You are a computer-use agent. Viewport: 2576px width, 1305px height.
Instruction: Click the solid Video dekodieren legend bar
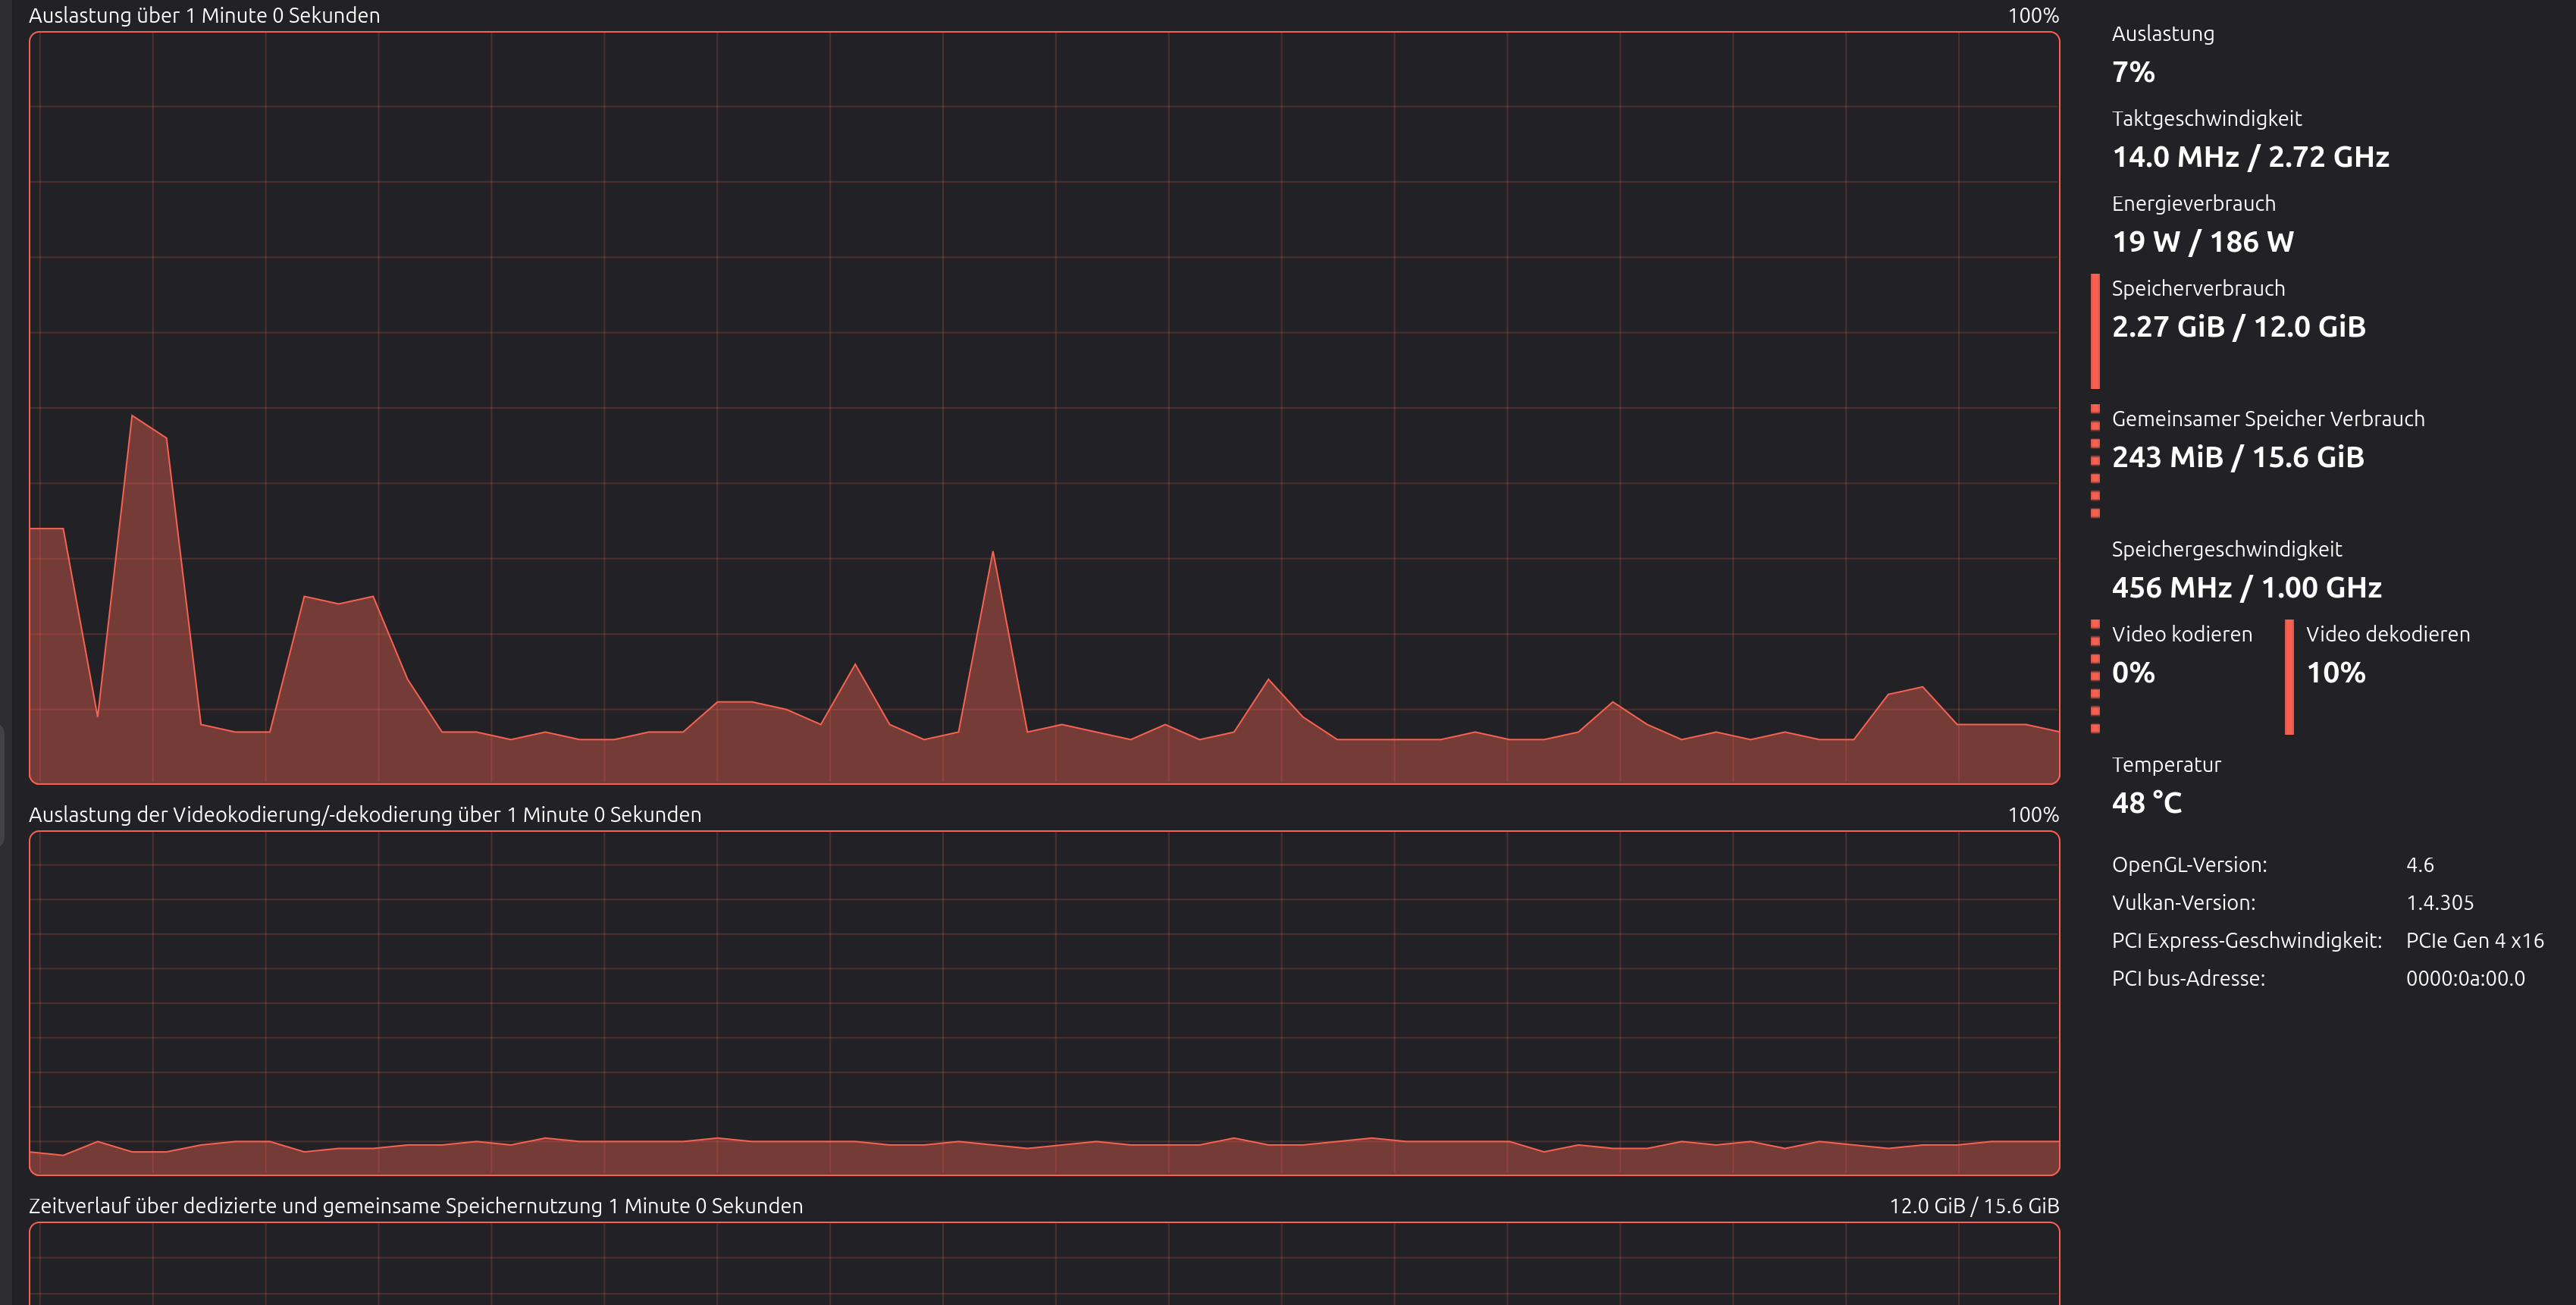tap(2289, 677)
